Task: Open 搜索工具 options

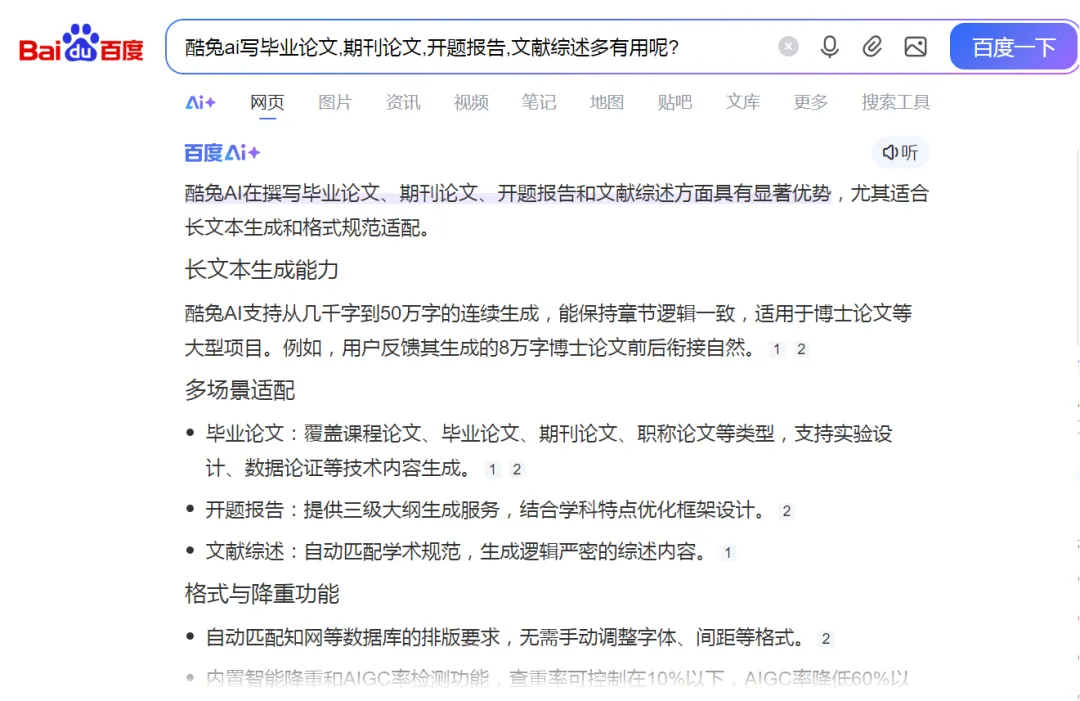Action: (x=895, y=103)
